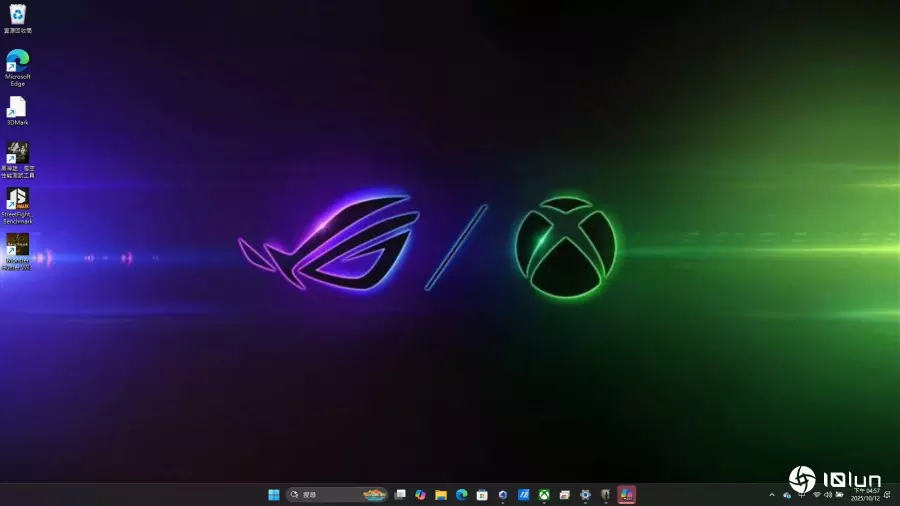Expand the hidden system tray icons chevron

[x=772, y=495]
